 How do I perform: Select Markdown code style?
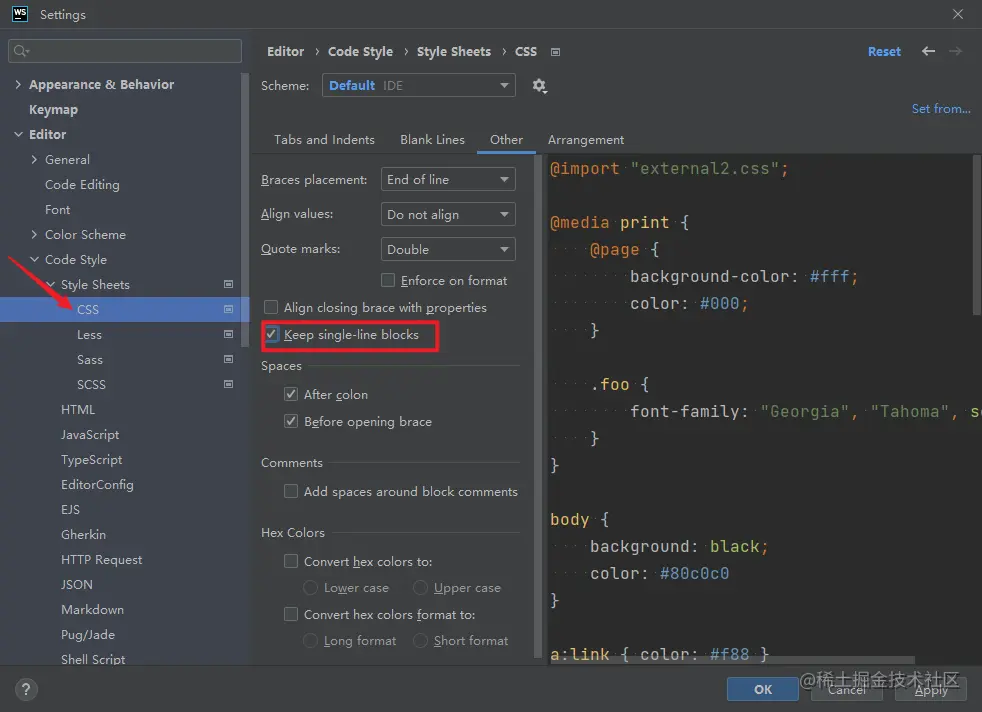pyautogui.click(x=92, y=609)
